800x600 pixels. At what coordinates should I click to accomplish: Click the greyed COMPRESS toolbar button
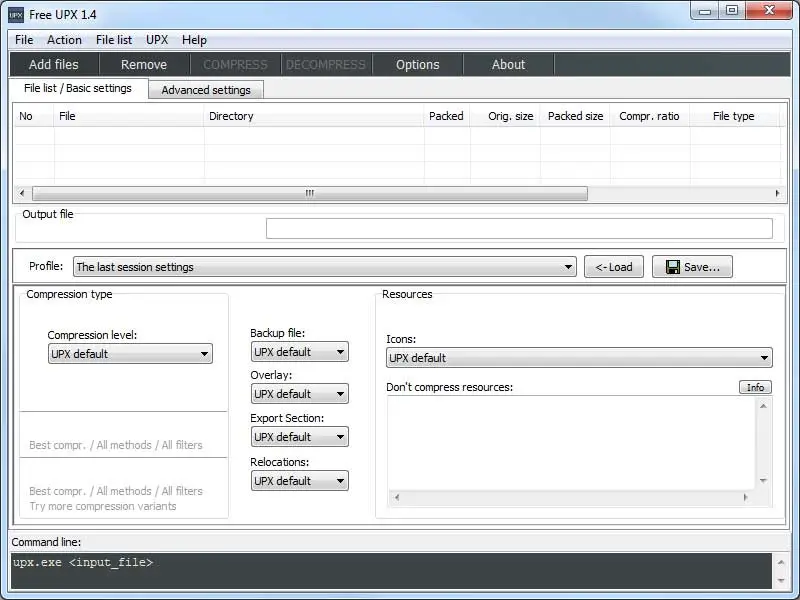click(x=235, y=64)
